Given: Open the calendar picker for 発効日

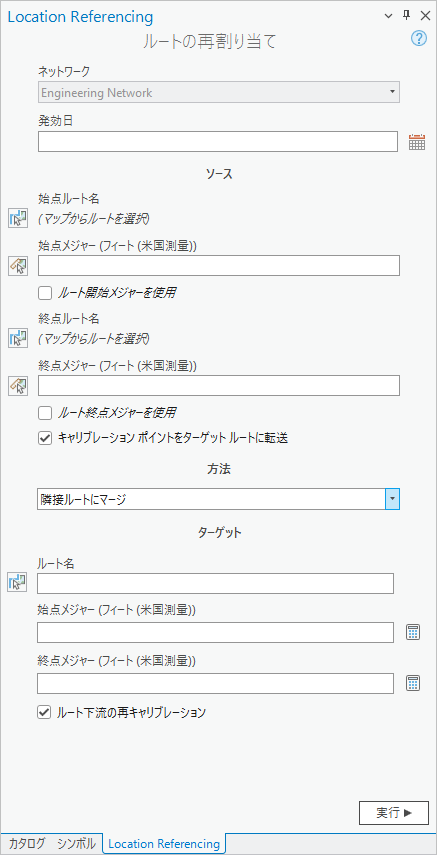Looking at the screenshot, I should pyautogui.click(x=417, y=142).
